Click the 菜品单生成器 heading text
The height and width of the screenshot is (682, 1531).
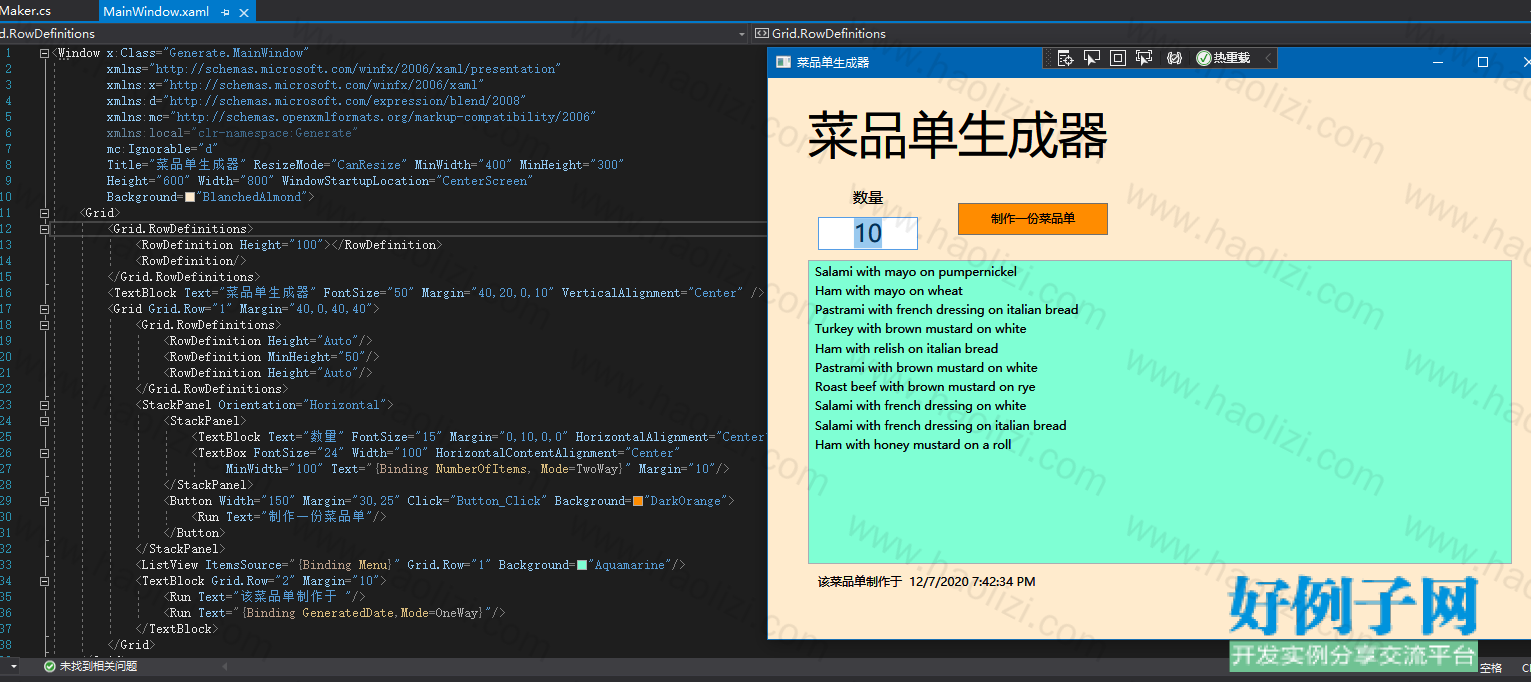[958, 137]
